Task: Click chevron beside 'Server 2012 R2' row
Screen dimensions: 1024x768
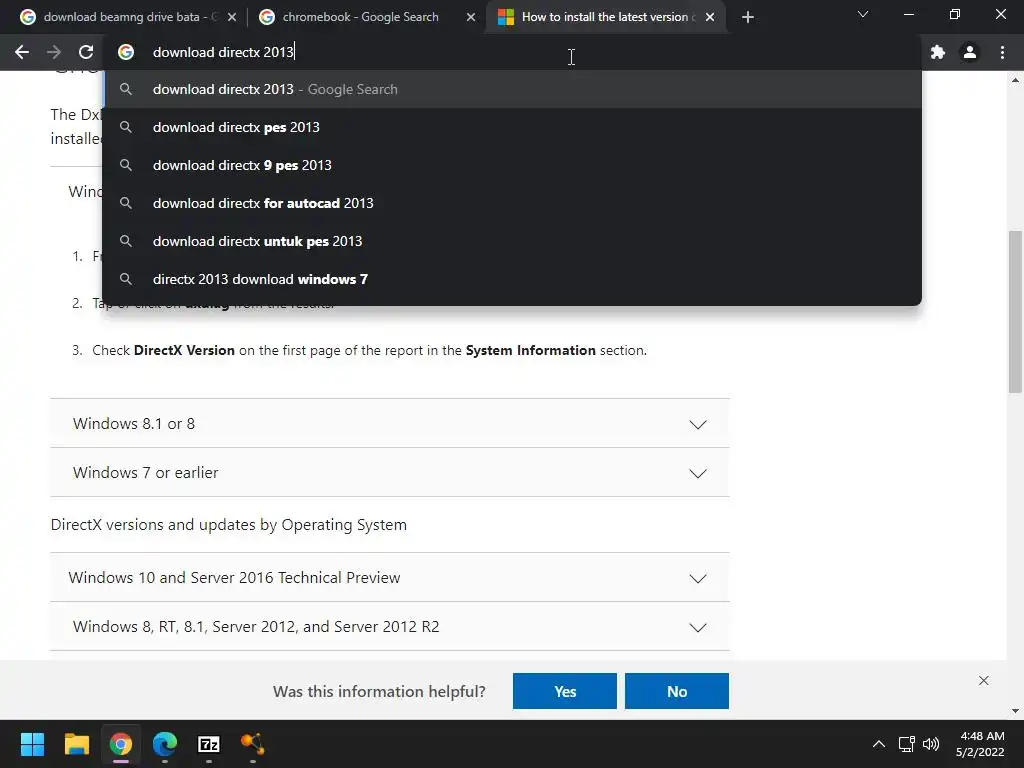Action: pyautogui.click(x=698, y=628)
